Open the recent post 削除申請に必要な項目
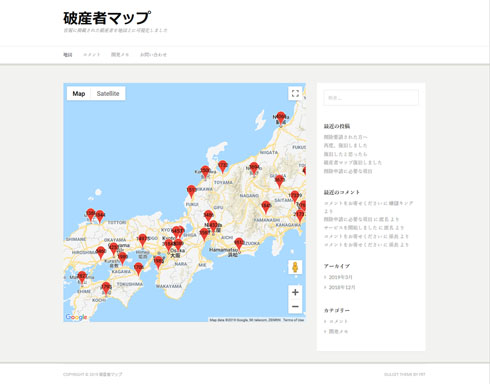This screenshot has width=490, height=387. (348, 171)
